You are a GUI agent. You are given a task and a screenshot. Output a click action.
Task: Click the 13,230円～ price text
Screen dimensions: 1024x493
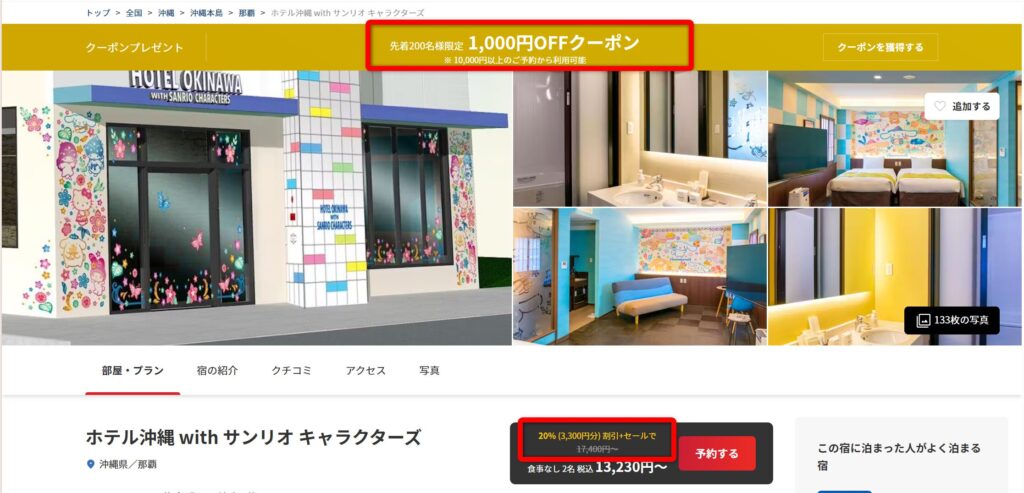(632, 467)
